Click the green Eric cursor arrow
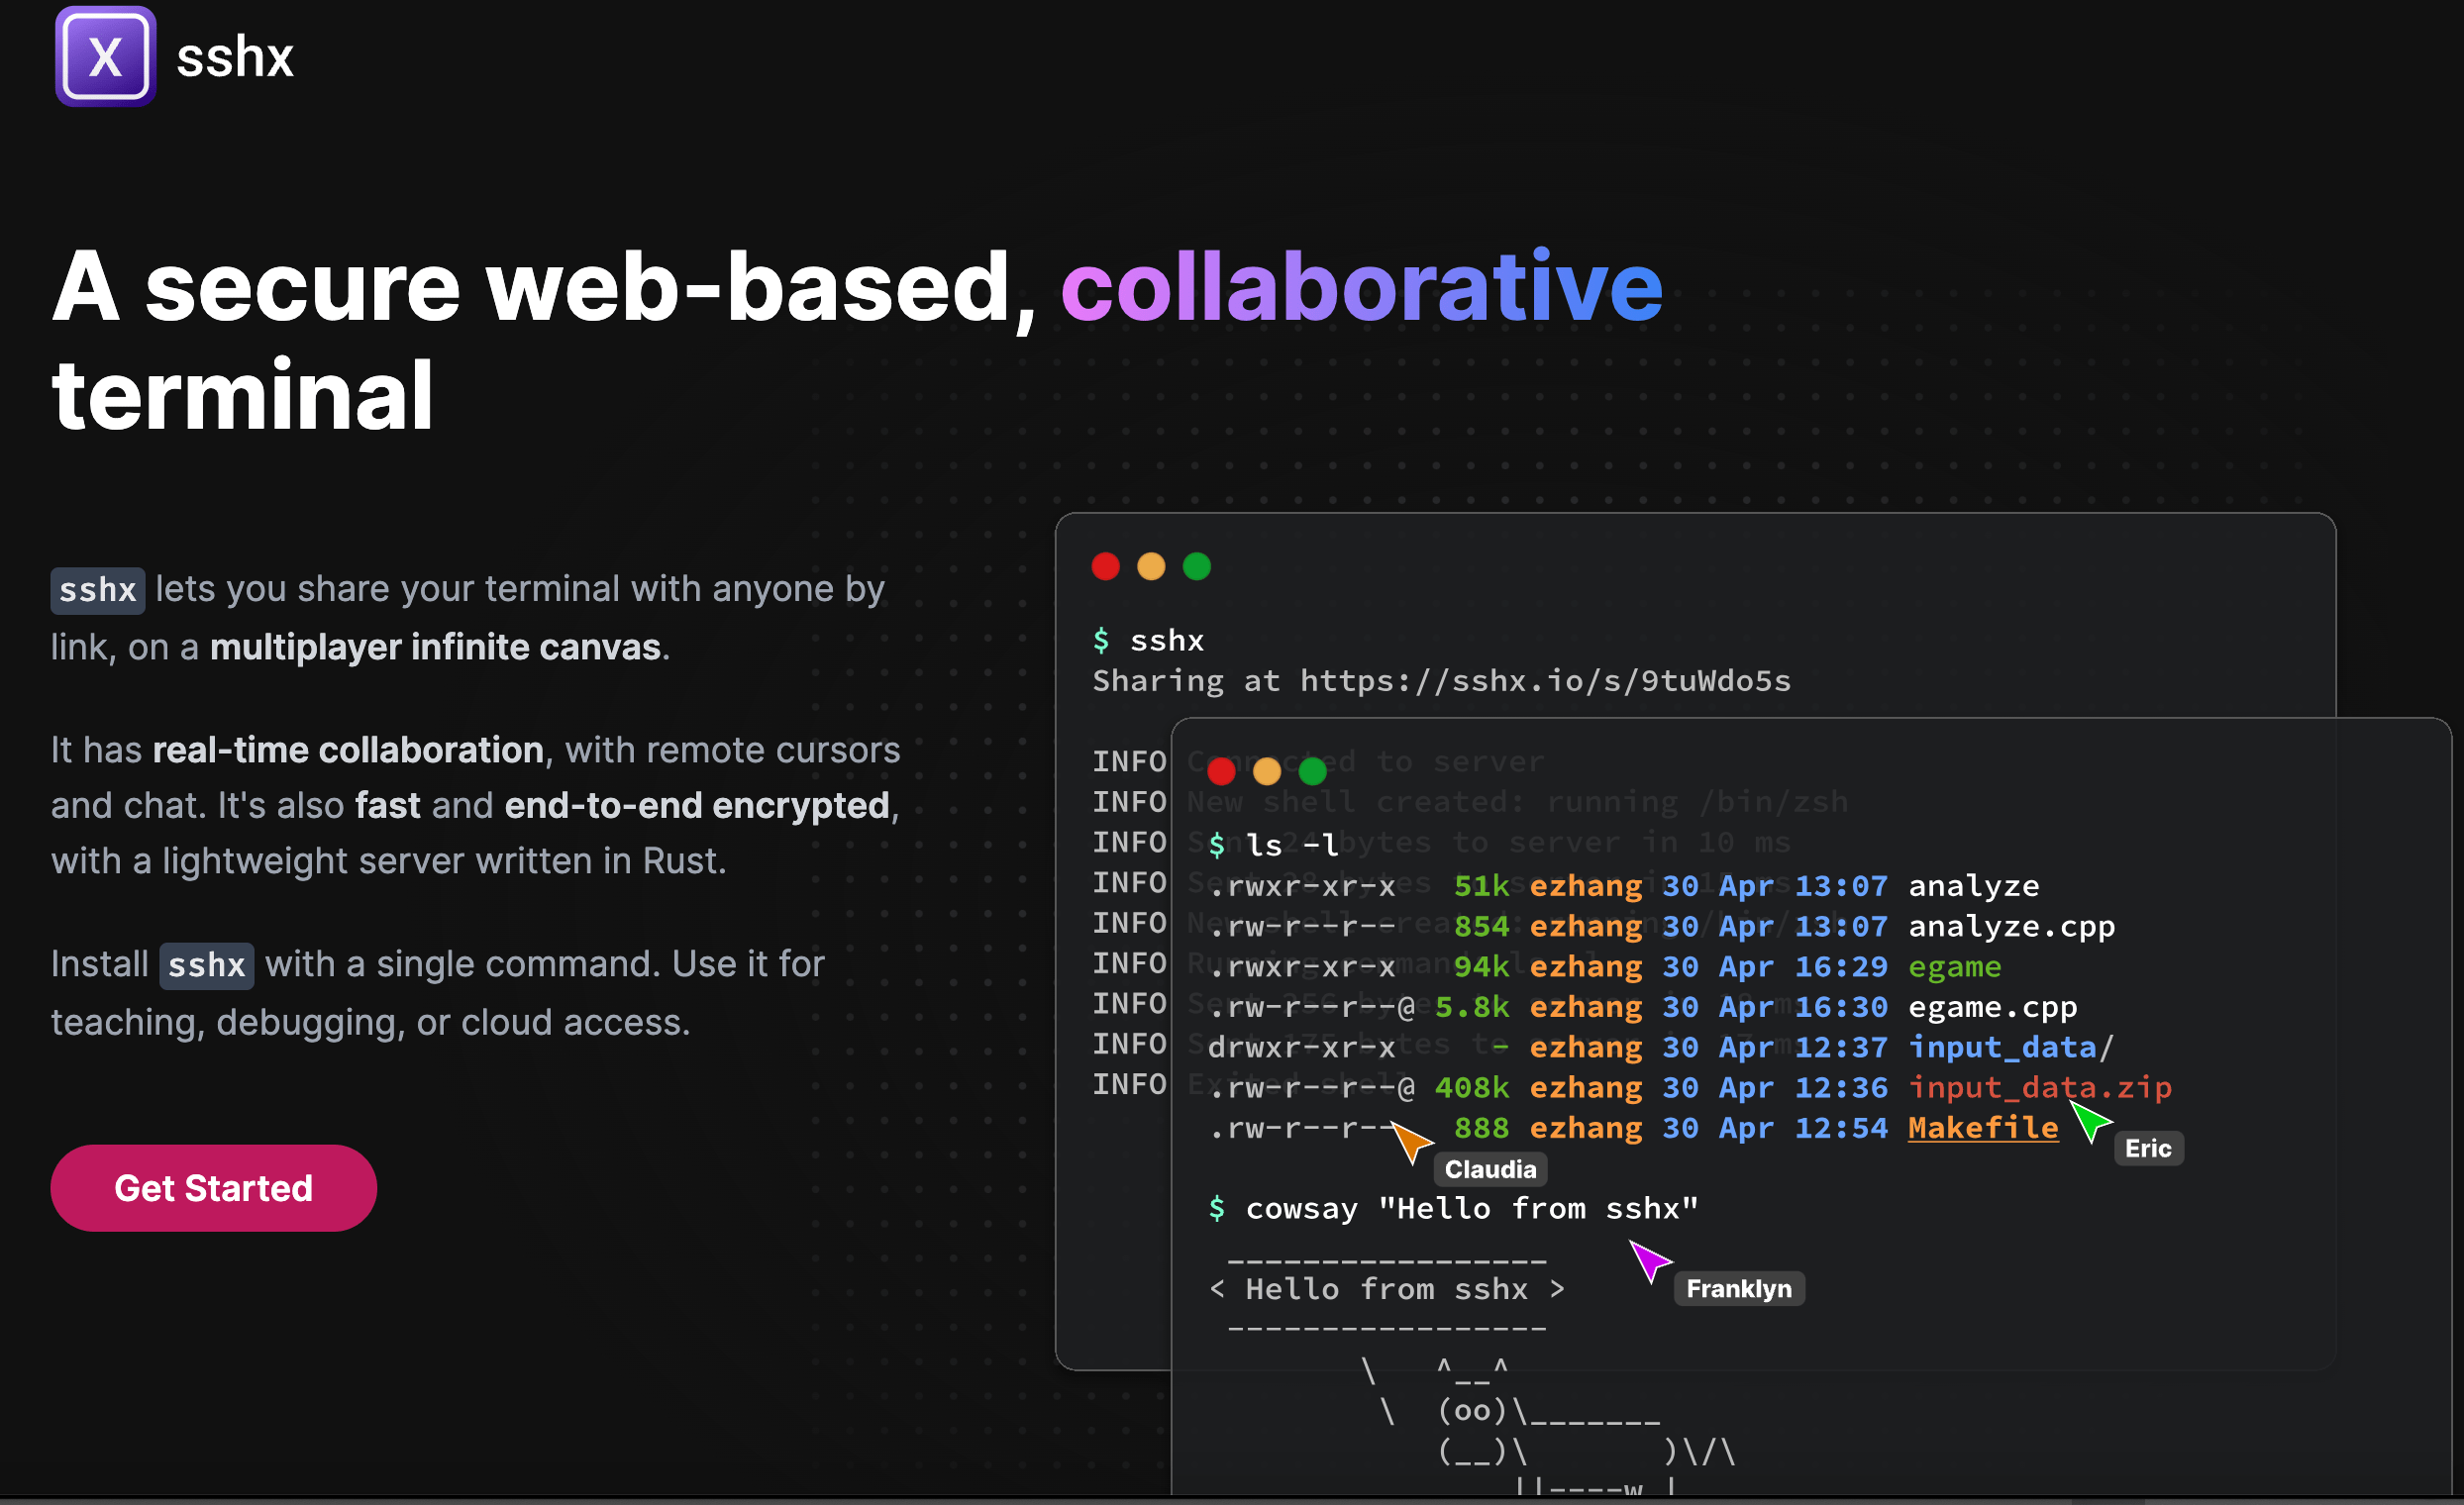 [2090, 1121]
